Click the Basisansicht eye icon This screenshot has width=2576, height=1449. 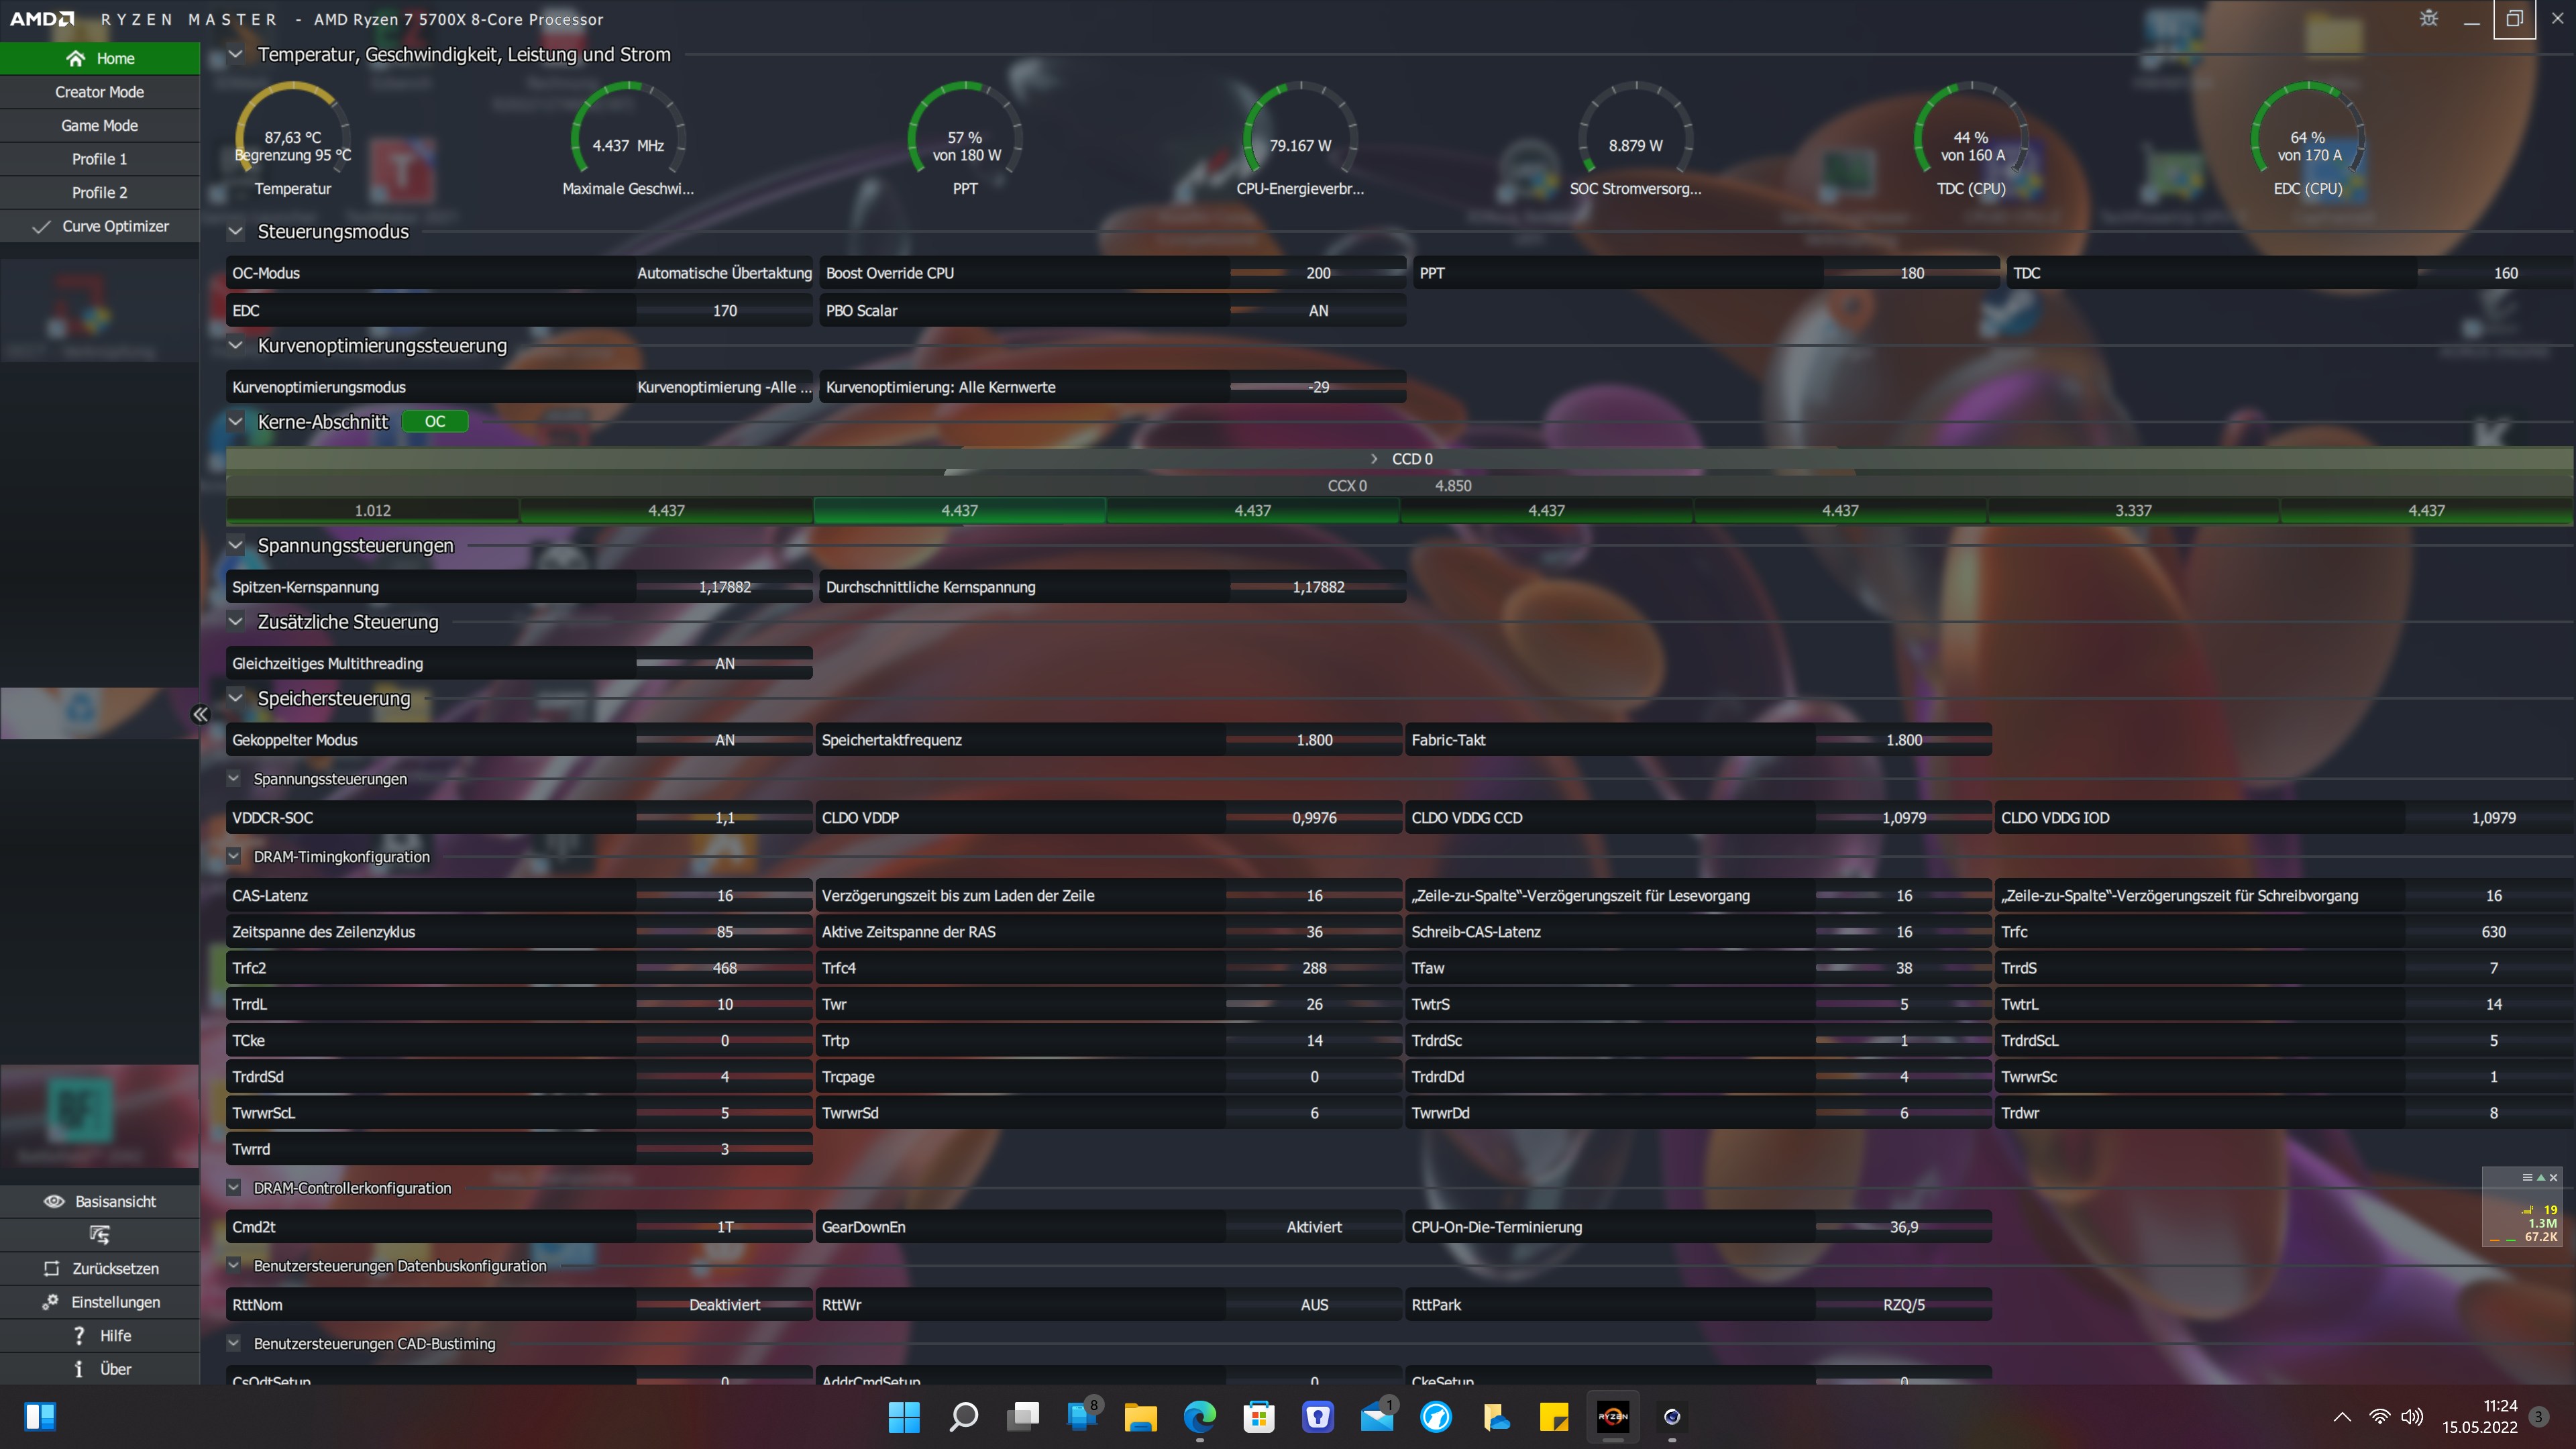(x=54, y=1201)
